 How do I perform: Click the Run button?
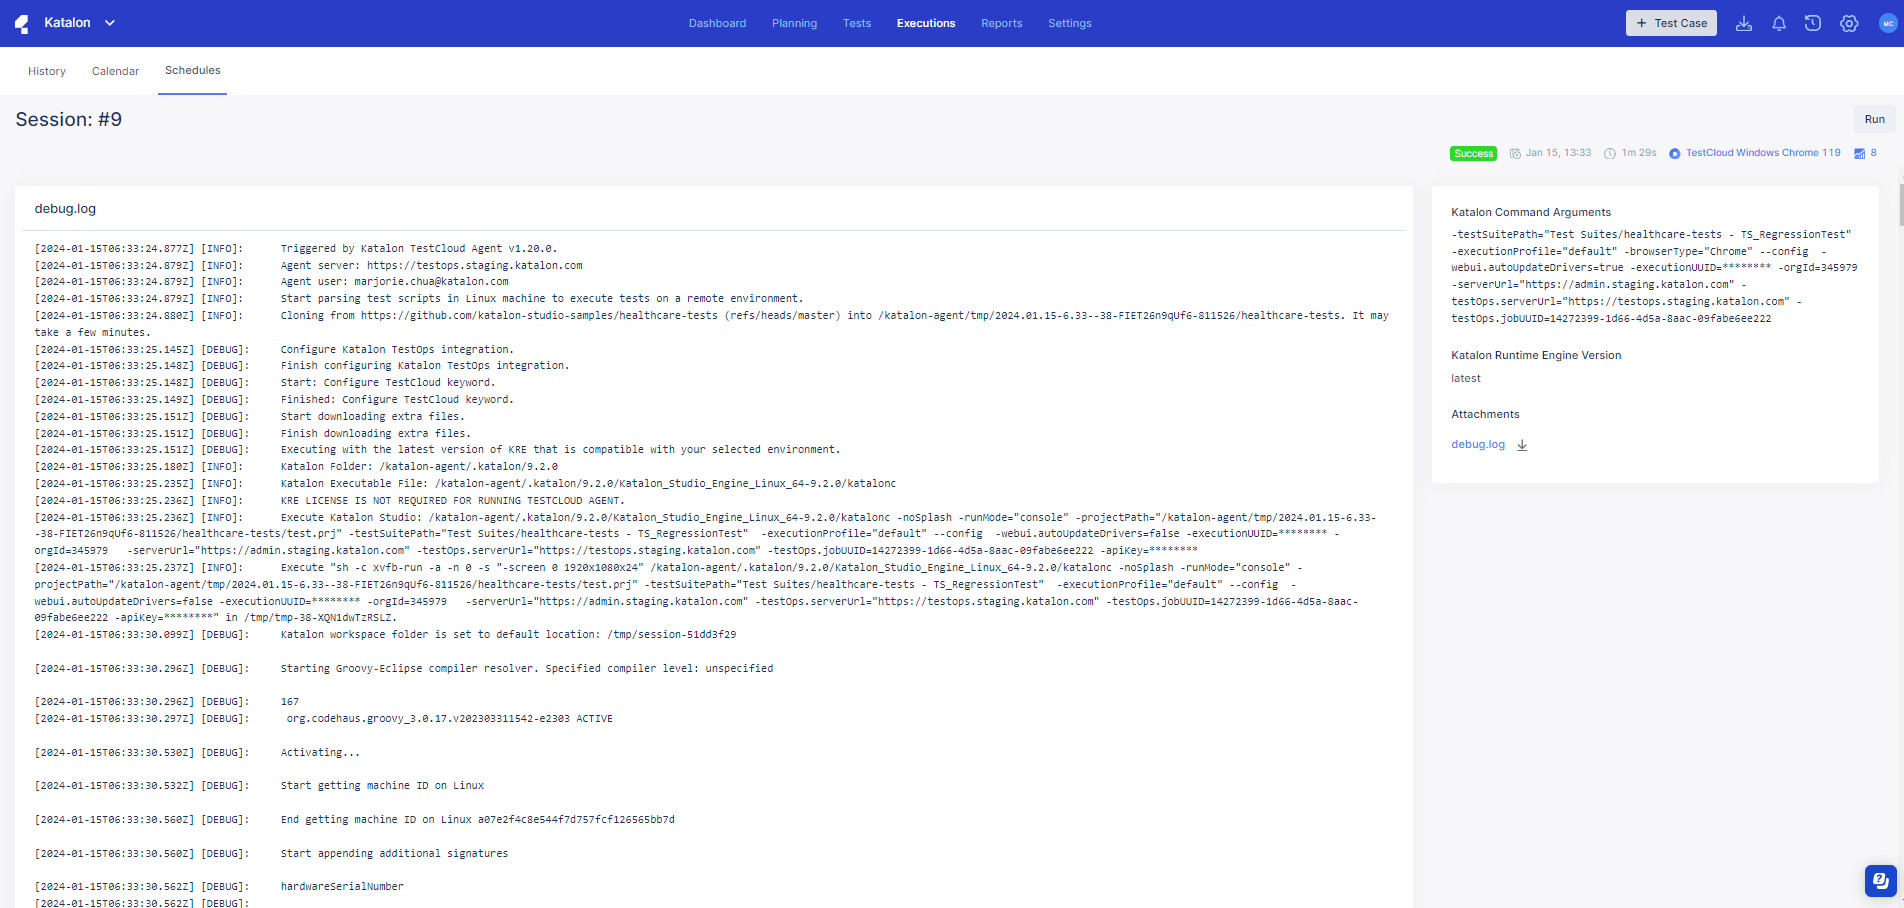(1874, 119)
